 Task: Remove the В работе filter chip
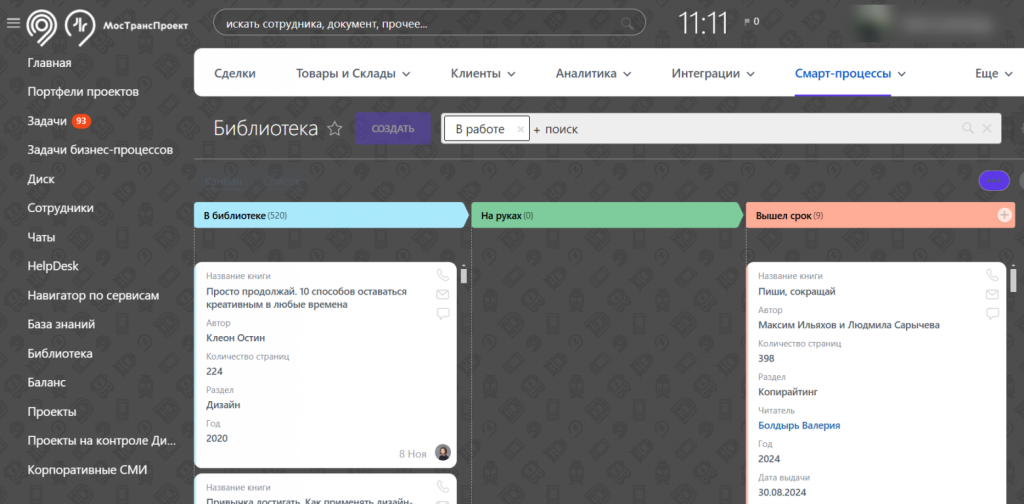(520, 129)
